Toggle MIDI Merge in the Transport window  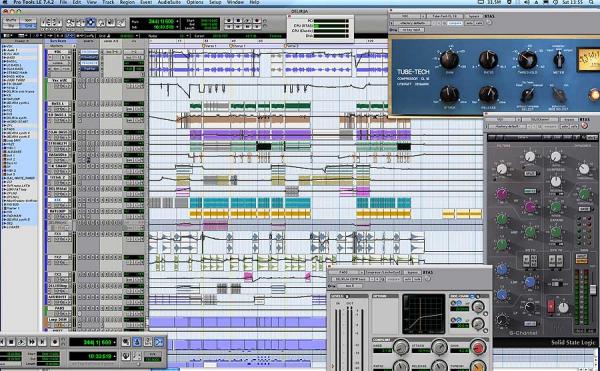159,342
